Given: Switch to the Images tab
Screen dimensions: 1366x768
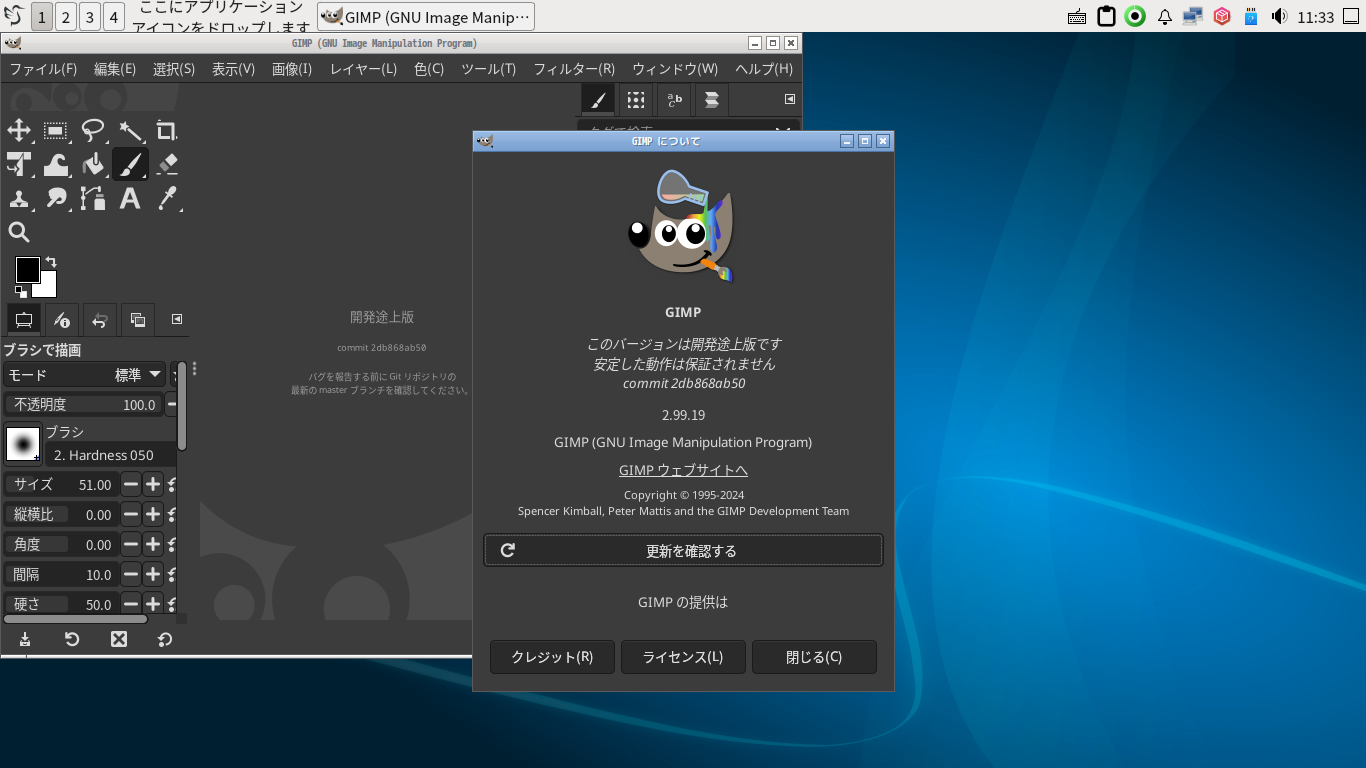Looking at the screenshot, I should pos(138,320).
